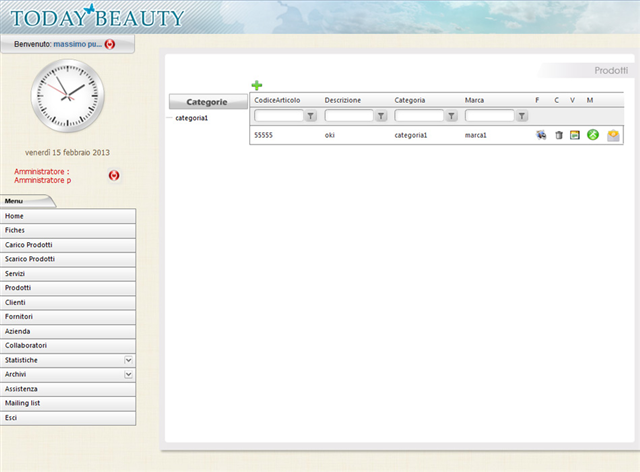The image size is (640, 472).
Task: Click the categoria1 cell in product row
Action: pyautogui.click(x=411, y=135)
